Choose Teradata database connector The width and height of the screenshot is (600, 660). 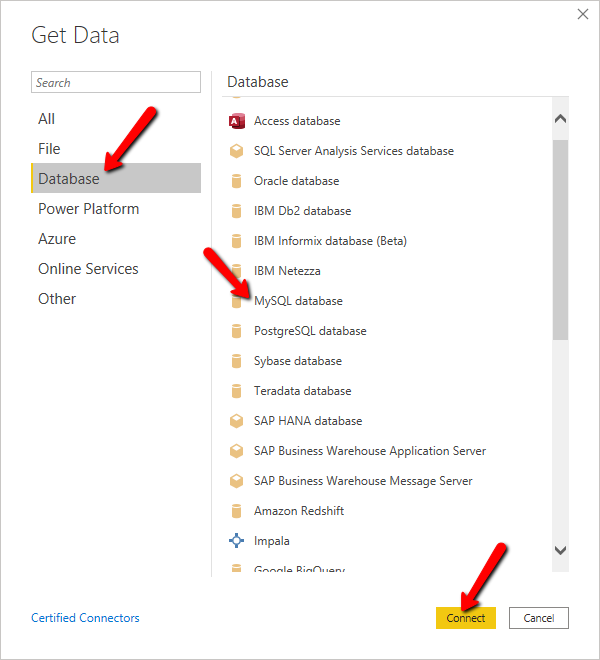[x=387, y=391]
